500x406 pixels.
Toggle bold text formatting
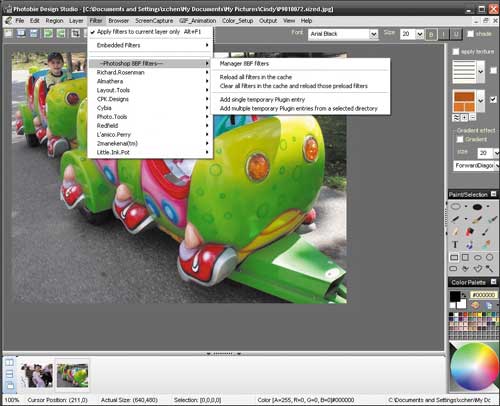pyautogui.click(x=431, y=34)
